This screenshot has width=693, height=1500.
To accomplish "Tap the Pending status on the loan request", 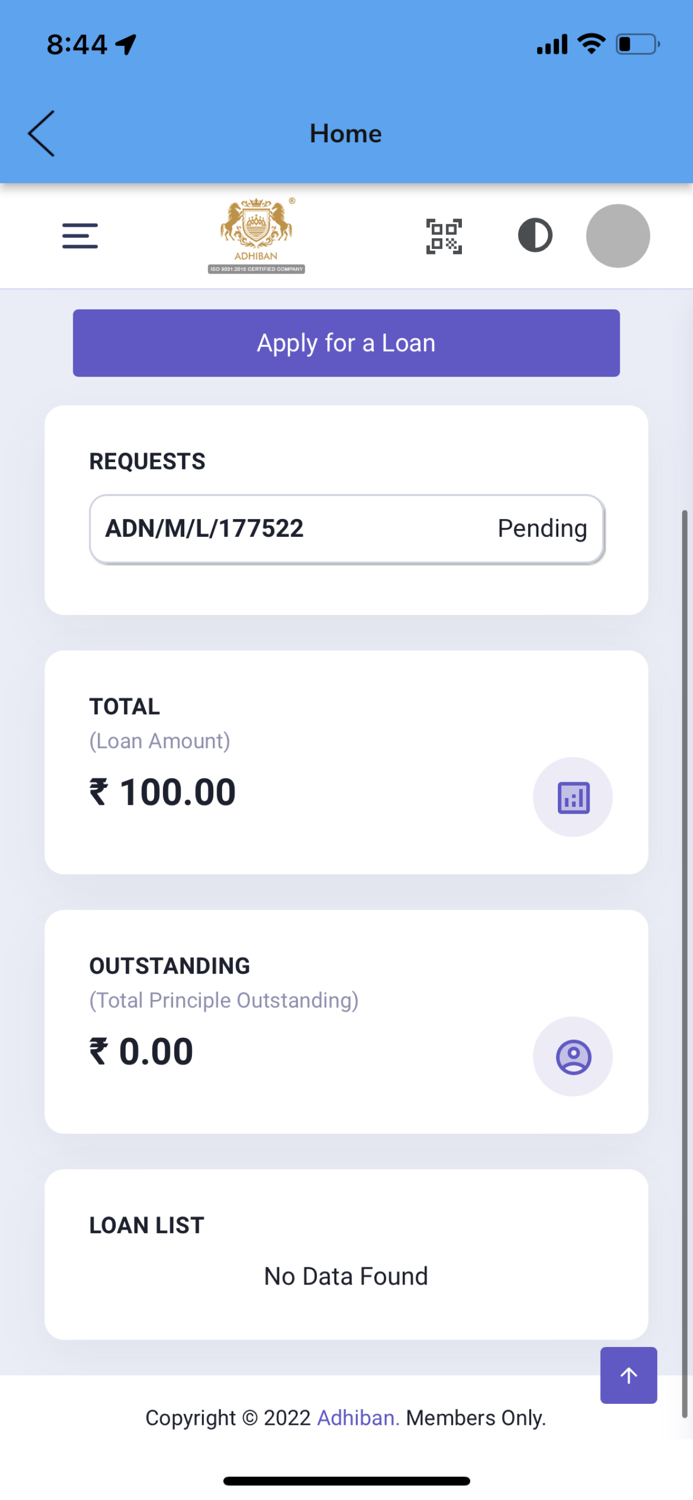I will coord(541,528).
